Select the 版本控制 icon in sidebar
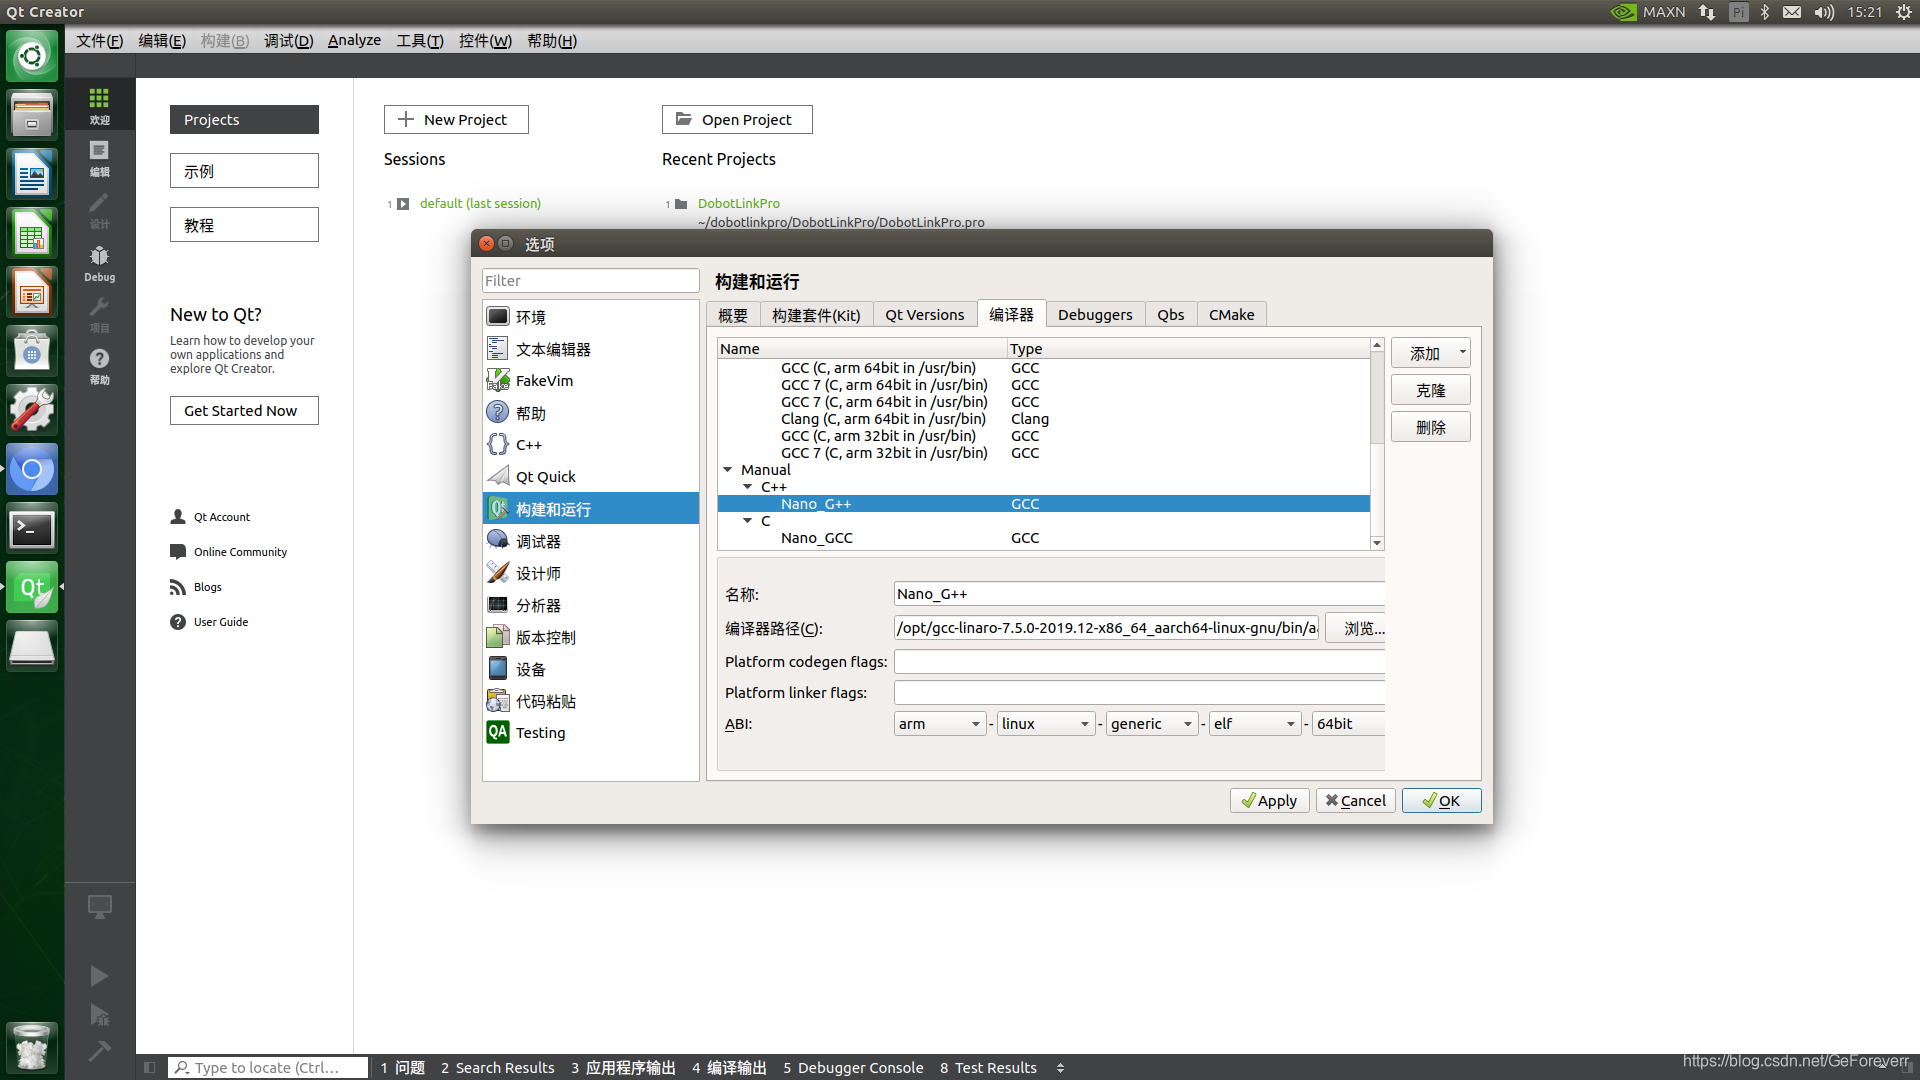1920x1080 pixels. [498, 637]
